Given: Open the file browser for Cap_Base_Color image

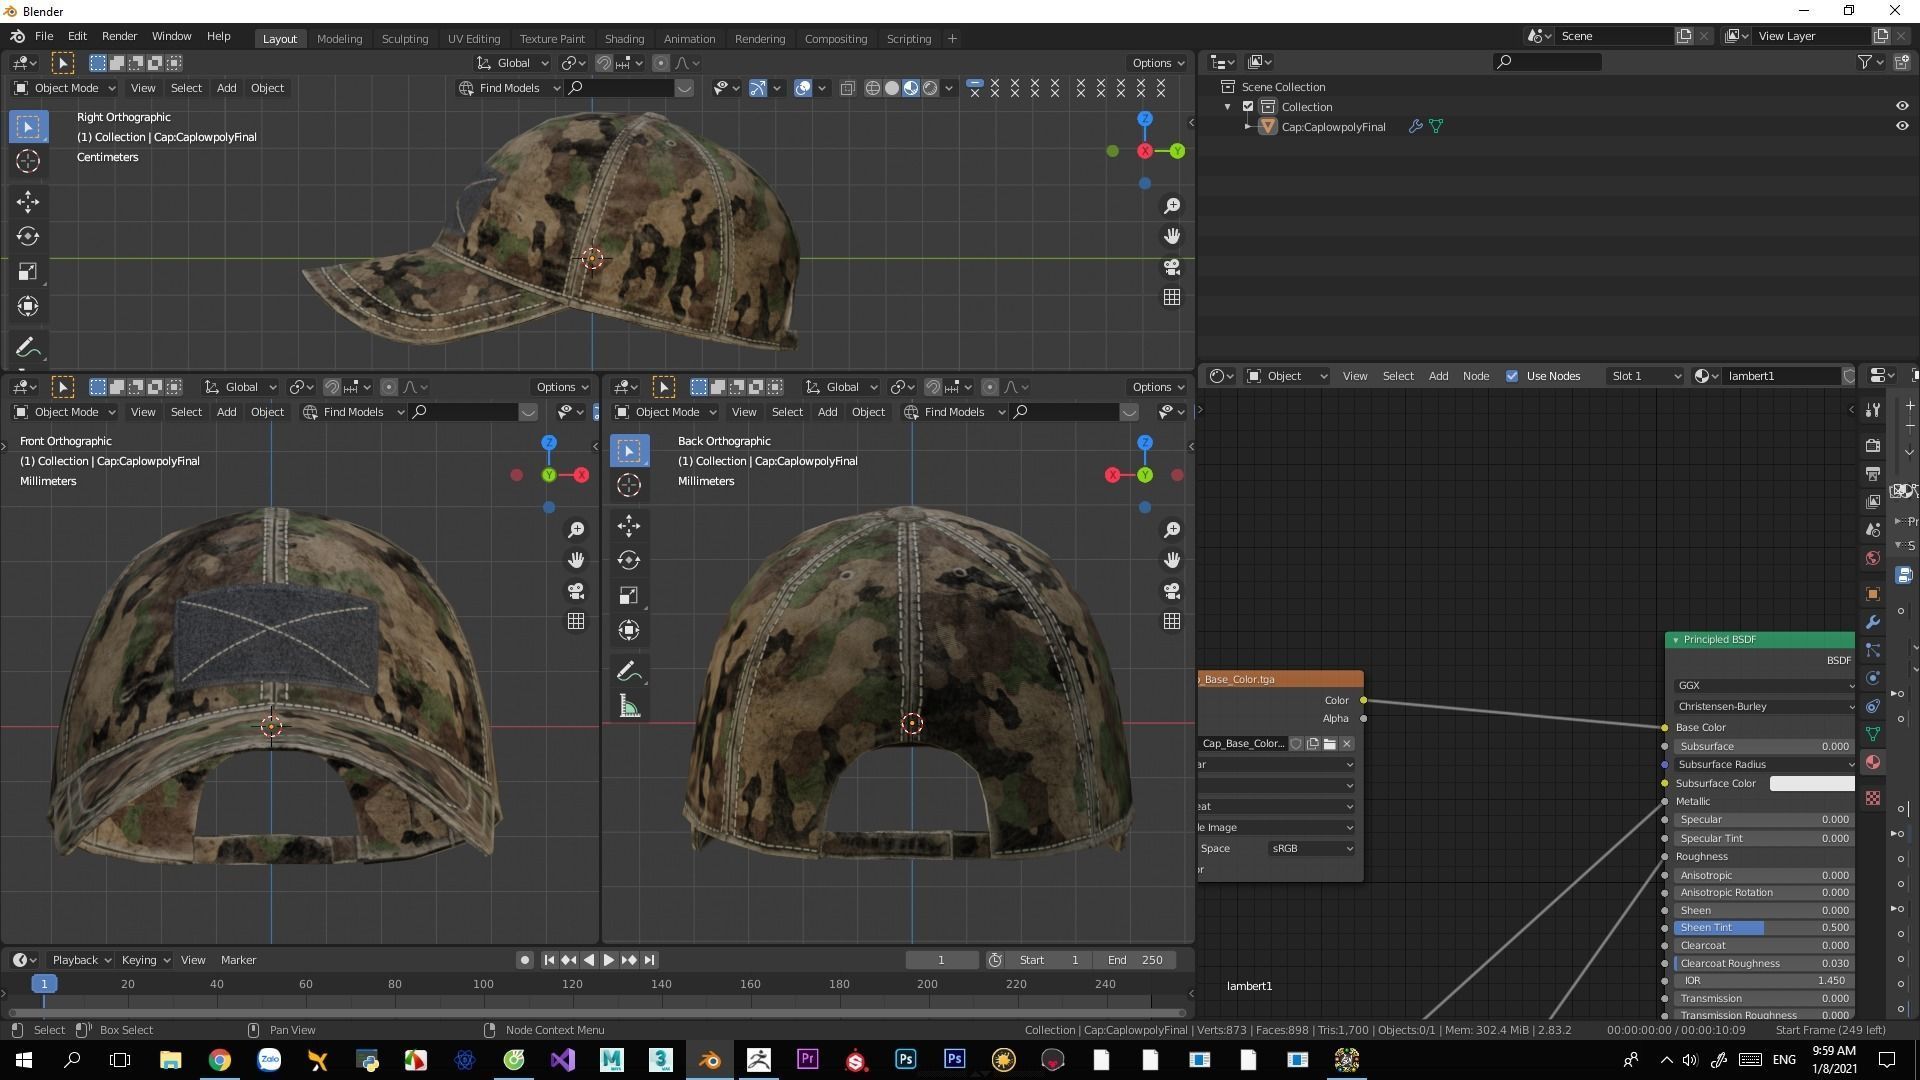Looking at the screenshot, I should (x=1329, y=744).
